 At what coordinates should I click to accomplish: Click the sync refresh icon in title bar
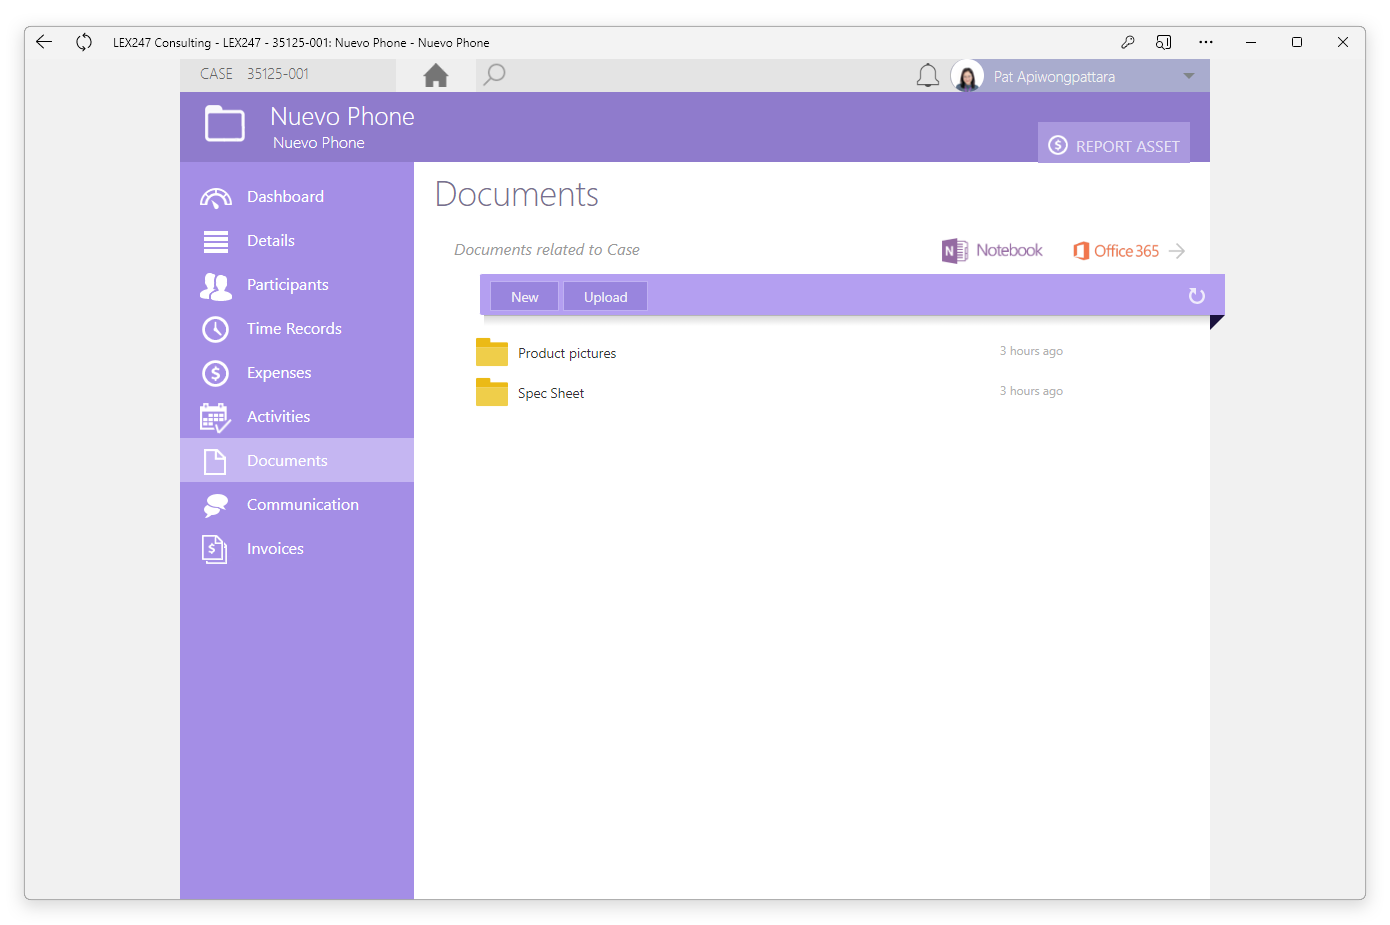pos(84,42)
